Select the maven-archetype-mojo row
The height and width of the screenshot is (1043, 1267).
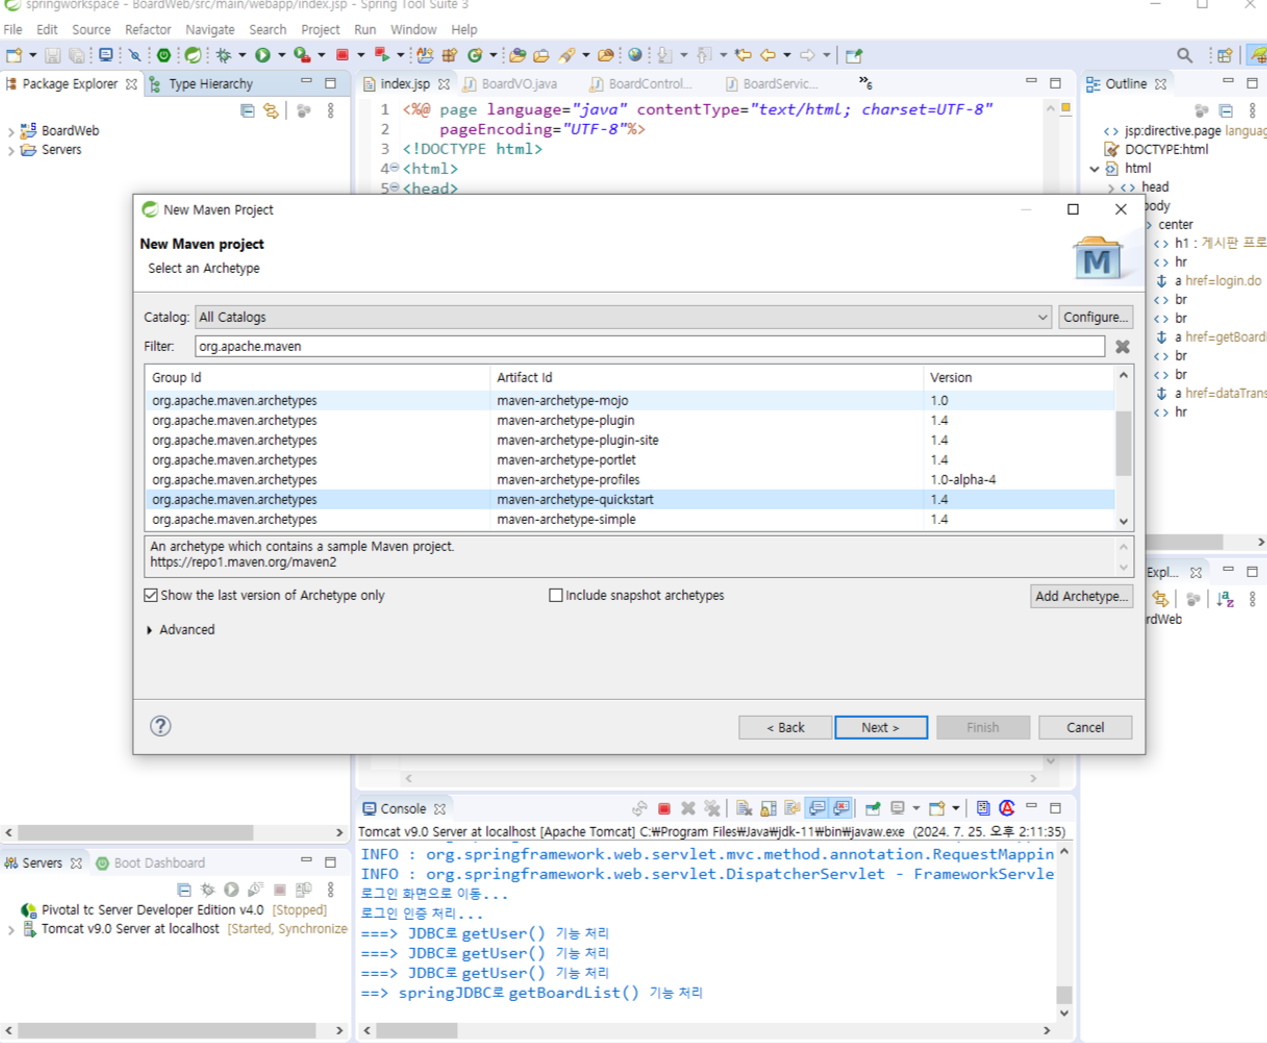(630, 400)
